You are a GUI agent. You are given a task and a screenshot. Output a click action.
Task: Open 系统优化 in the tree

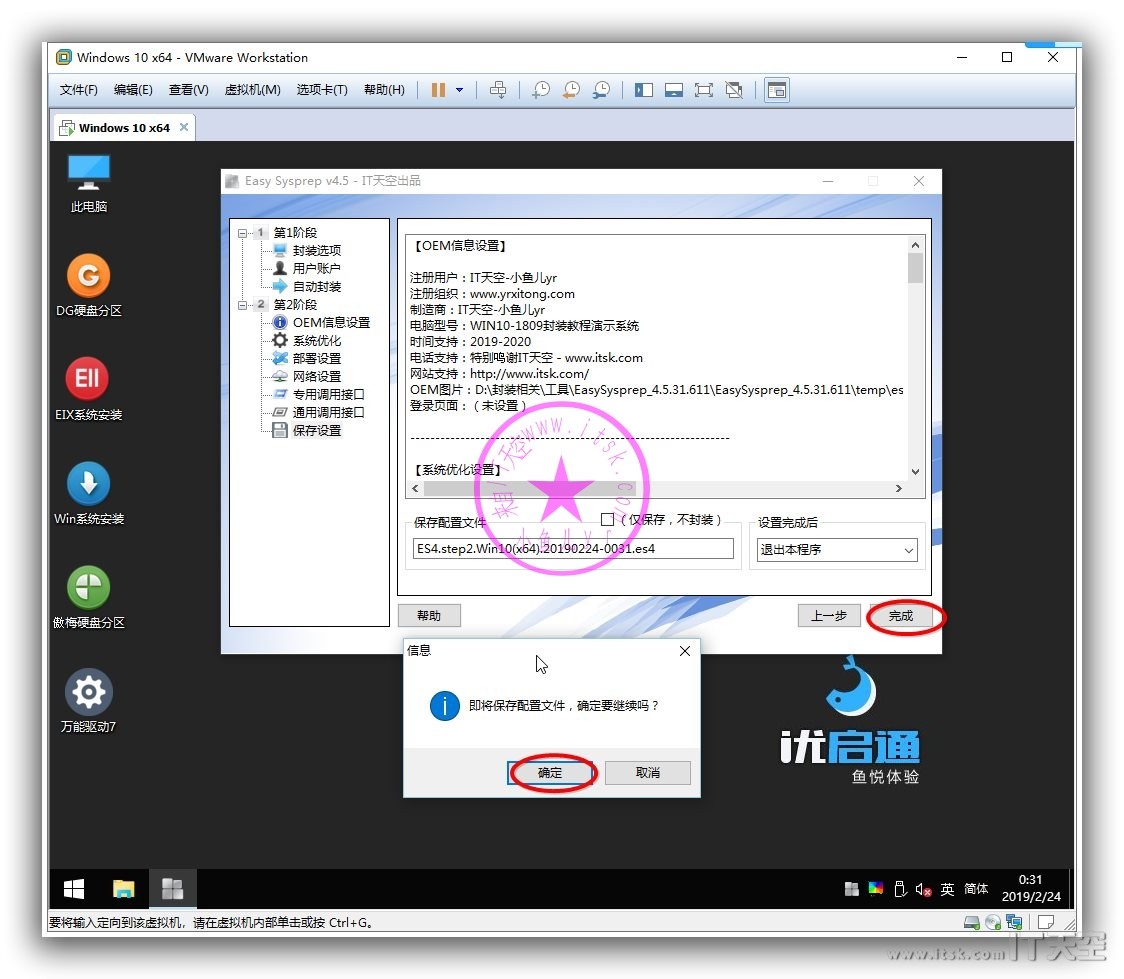pyautogui.click(x=316, y=340)
